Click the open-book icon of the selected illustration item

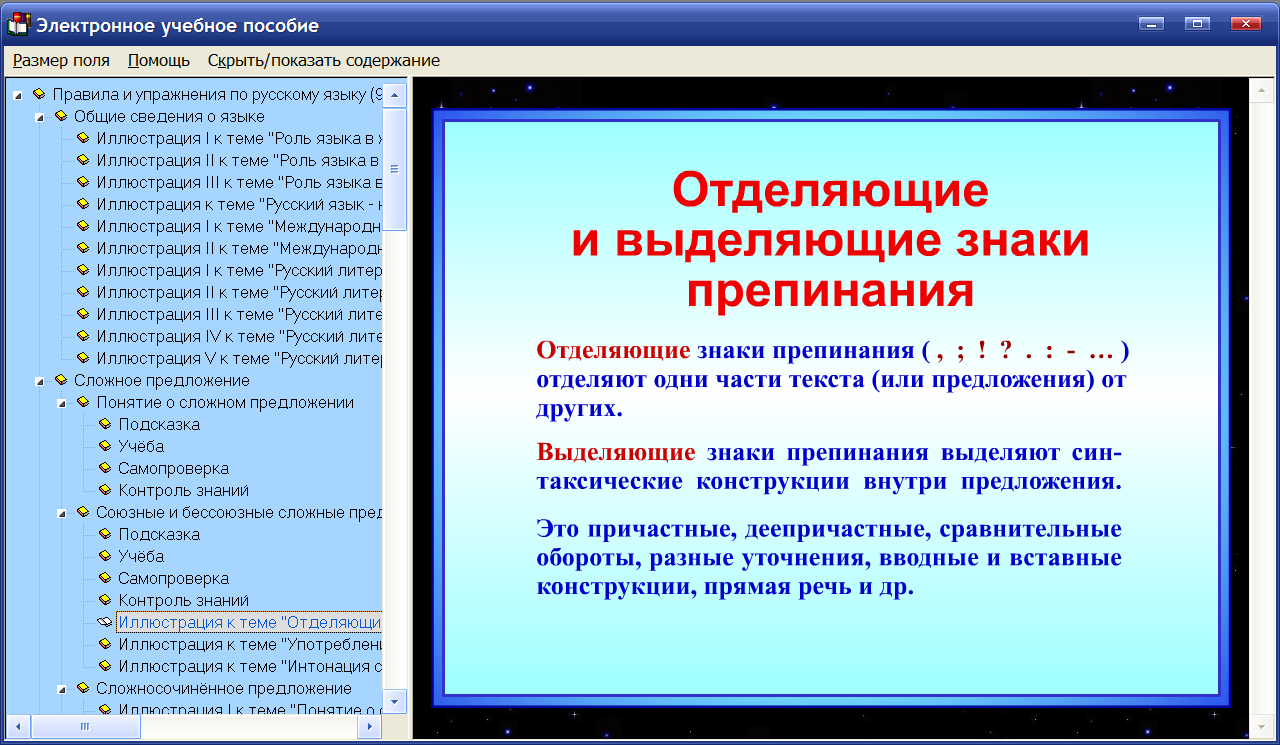pos(104,621)
